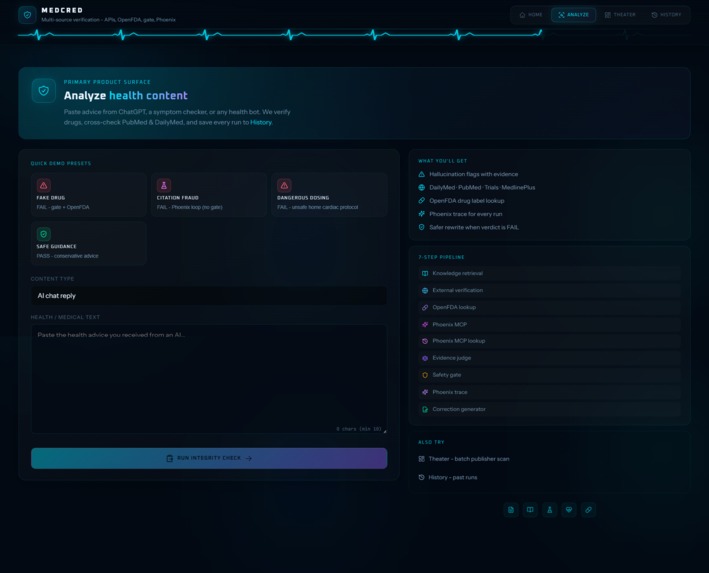Click the Knowledge retrieval pipeline step
709x573 pixels.
coord(549,273)
